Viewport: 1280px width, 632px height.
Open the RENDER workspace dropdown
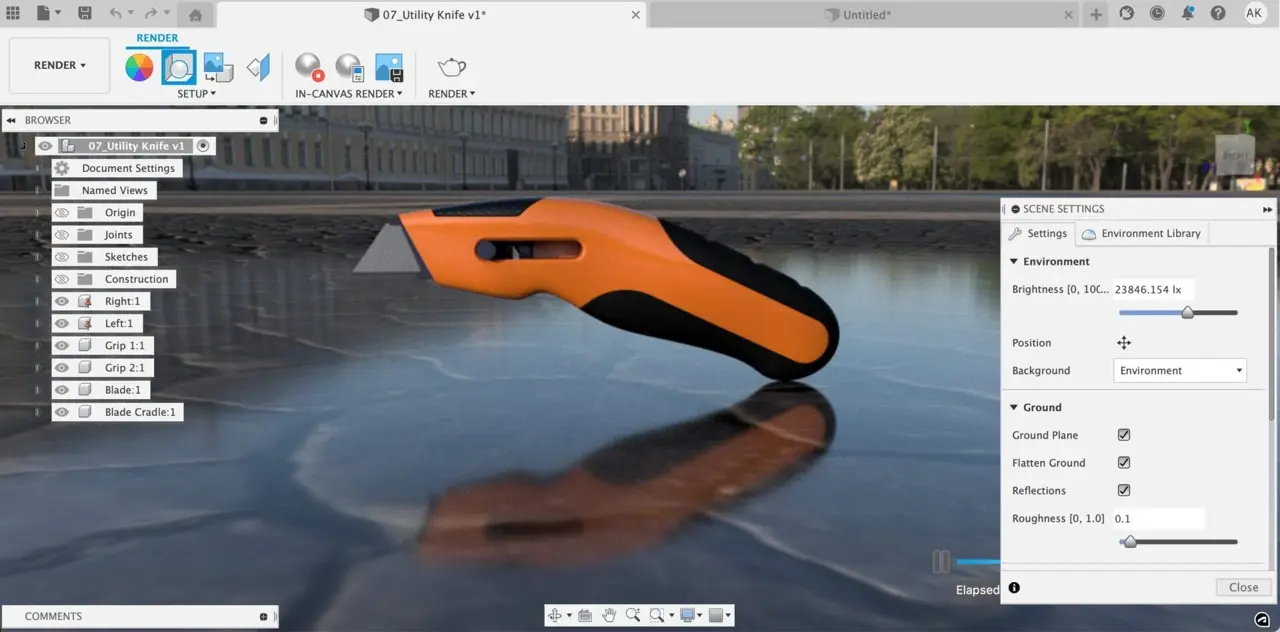(60, 66)
